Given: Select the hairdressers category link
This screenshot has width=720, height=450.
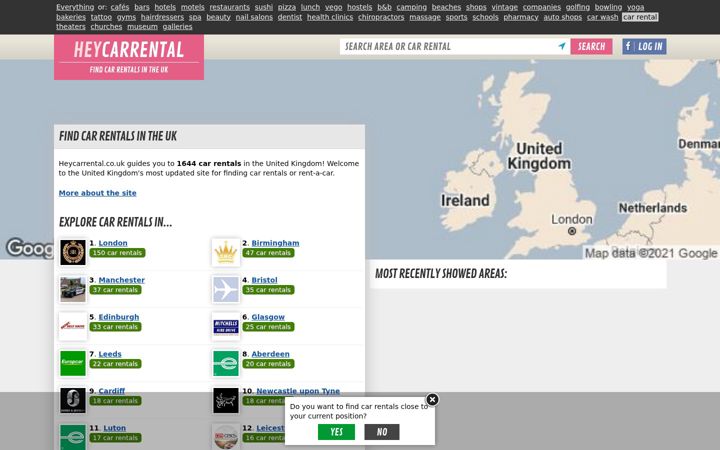Looking at the screenshot, I should coord(162,17).
